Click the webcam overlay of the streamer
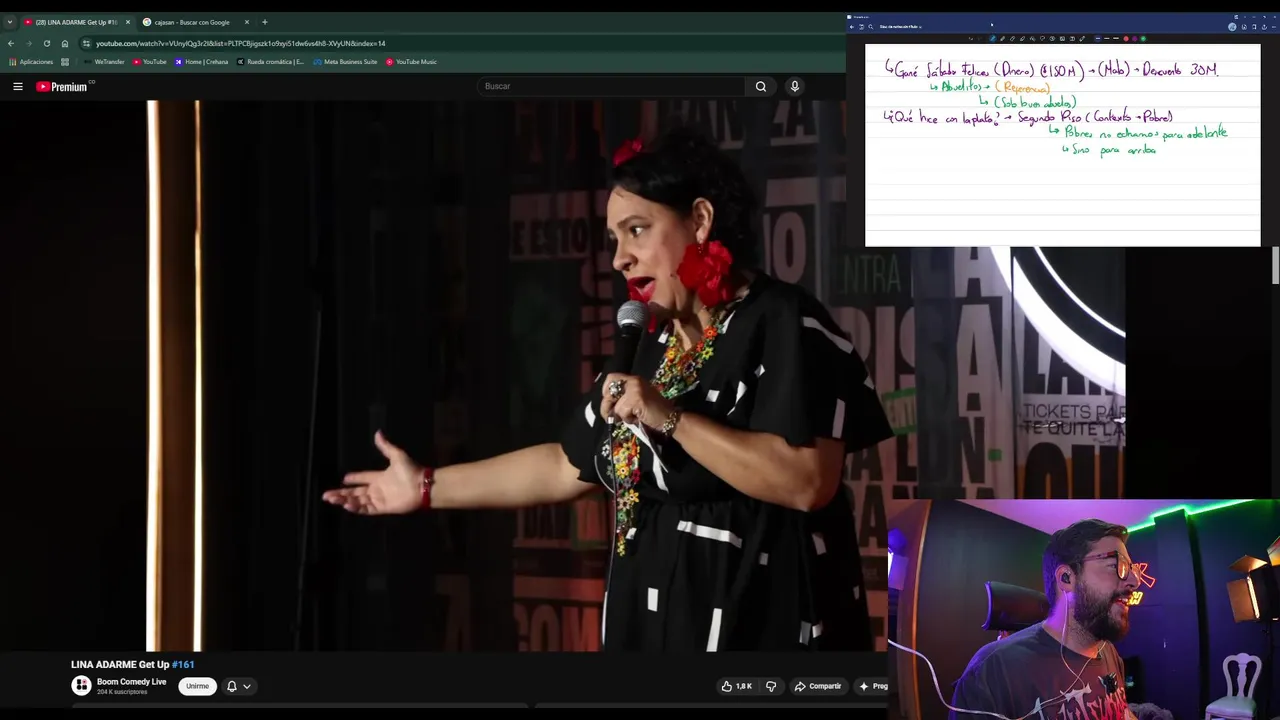The image size is (1280, 720). 1083,609
